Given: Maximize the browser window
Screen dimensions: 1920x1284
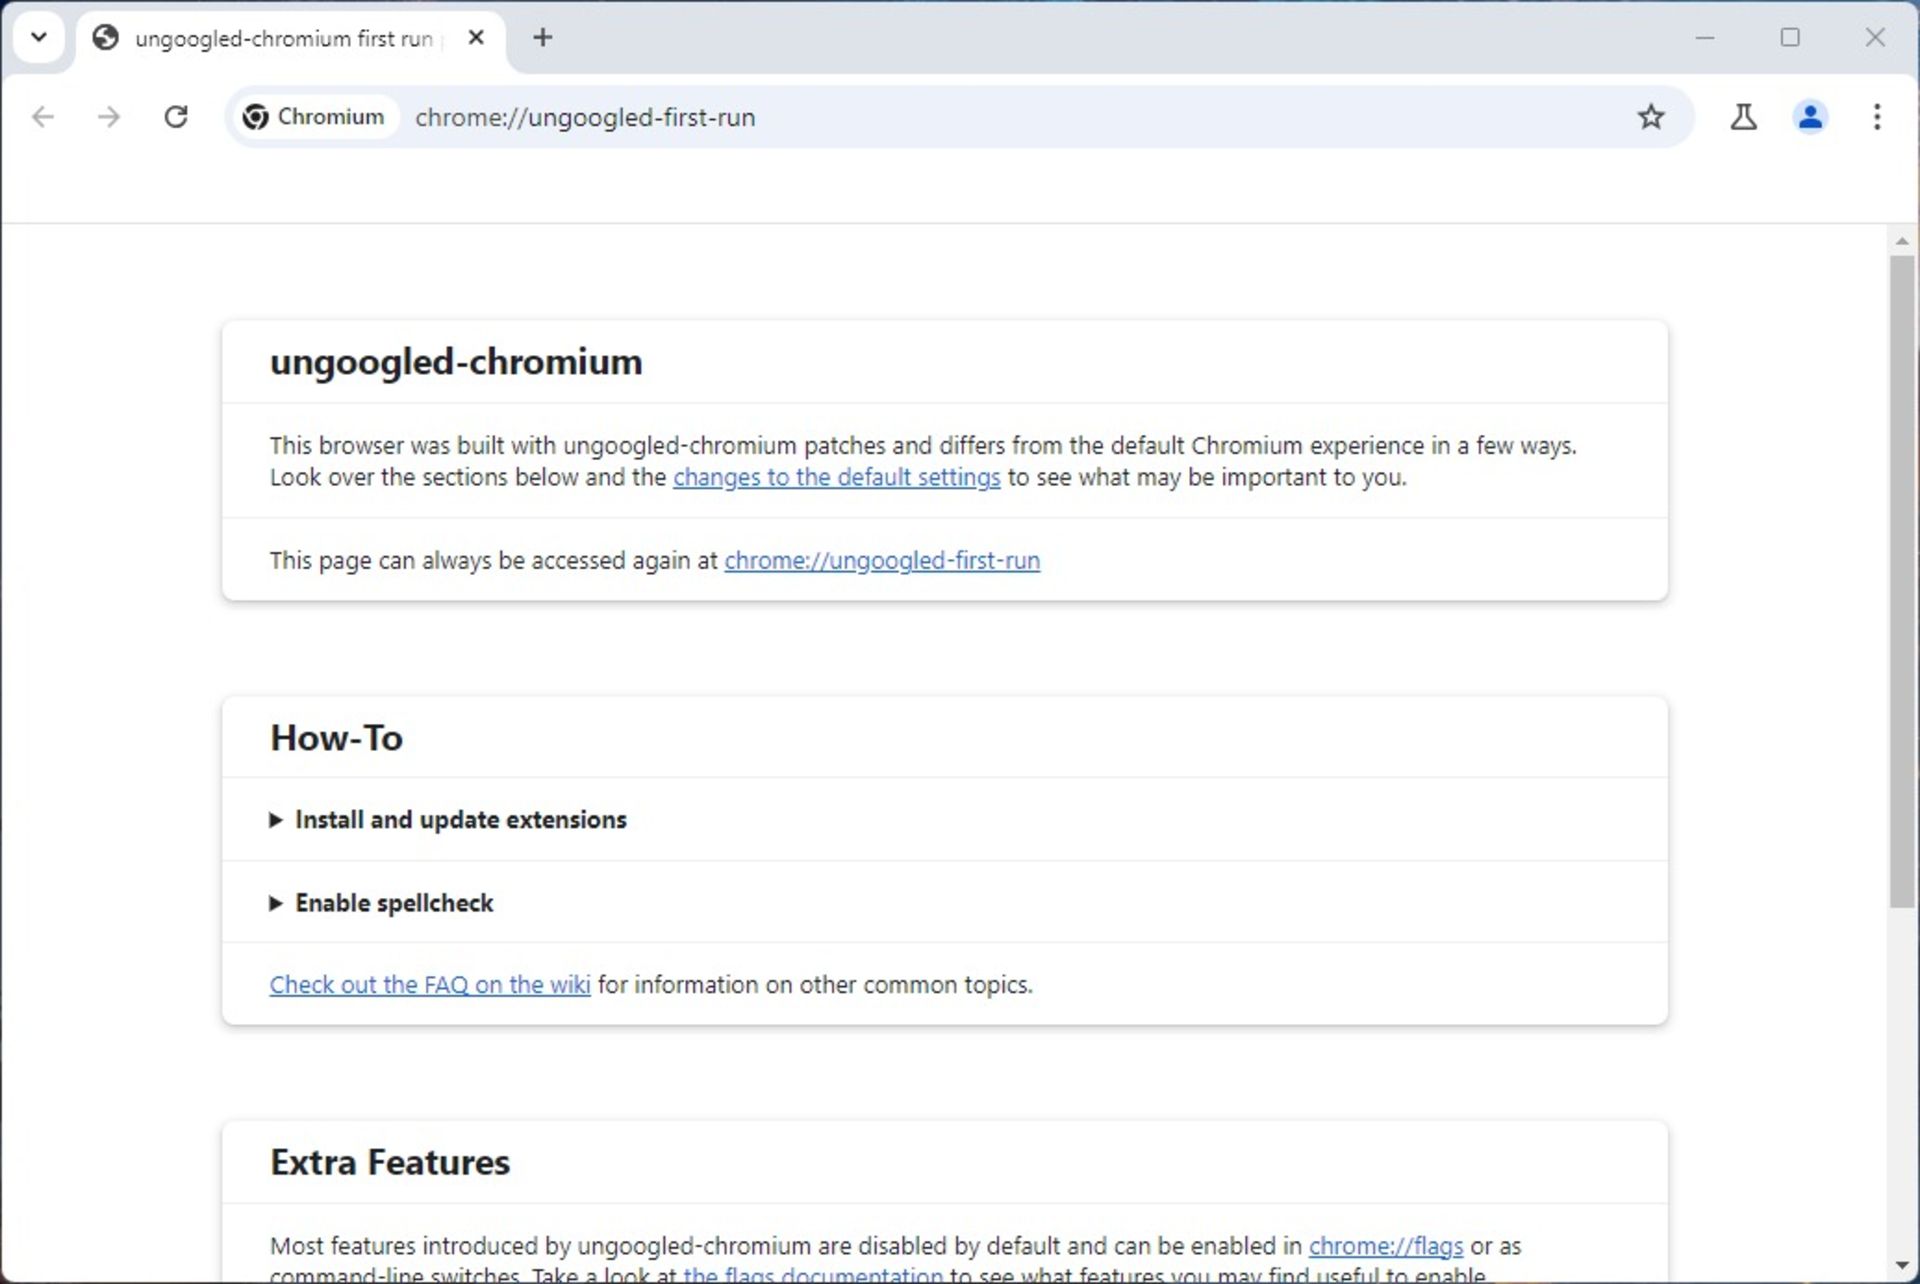Looking at the screenshot, I should coord(1790,38).
